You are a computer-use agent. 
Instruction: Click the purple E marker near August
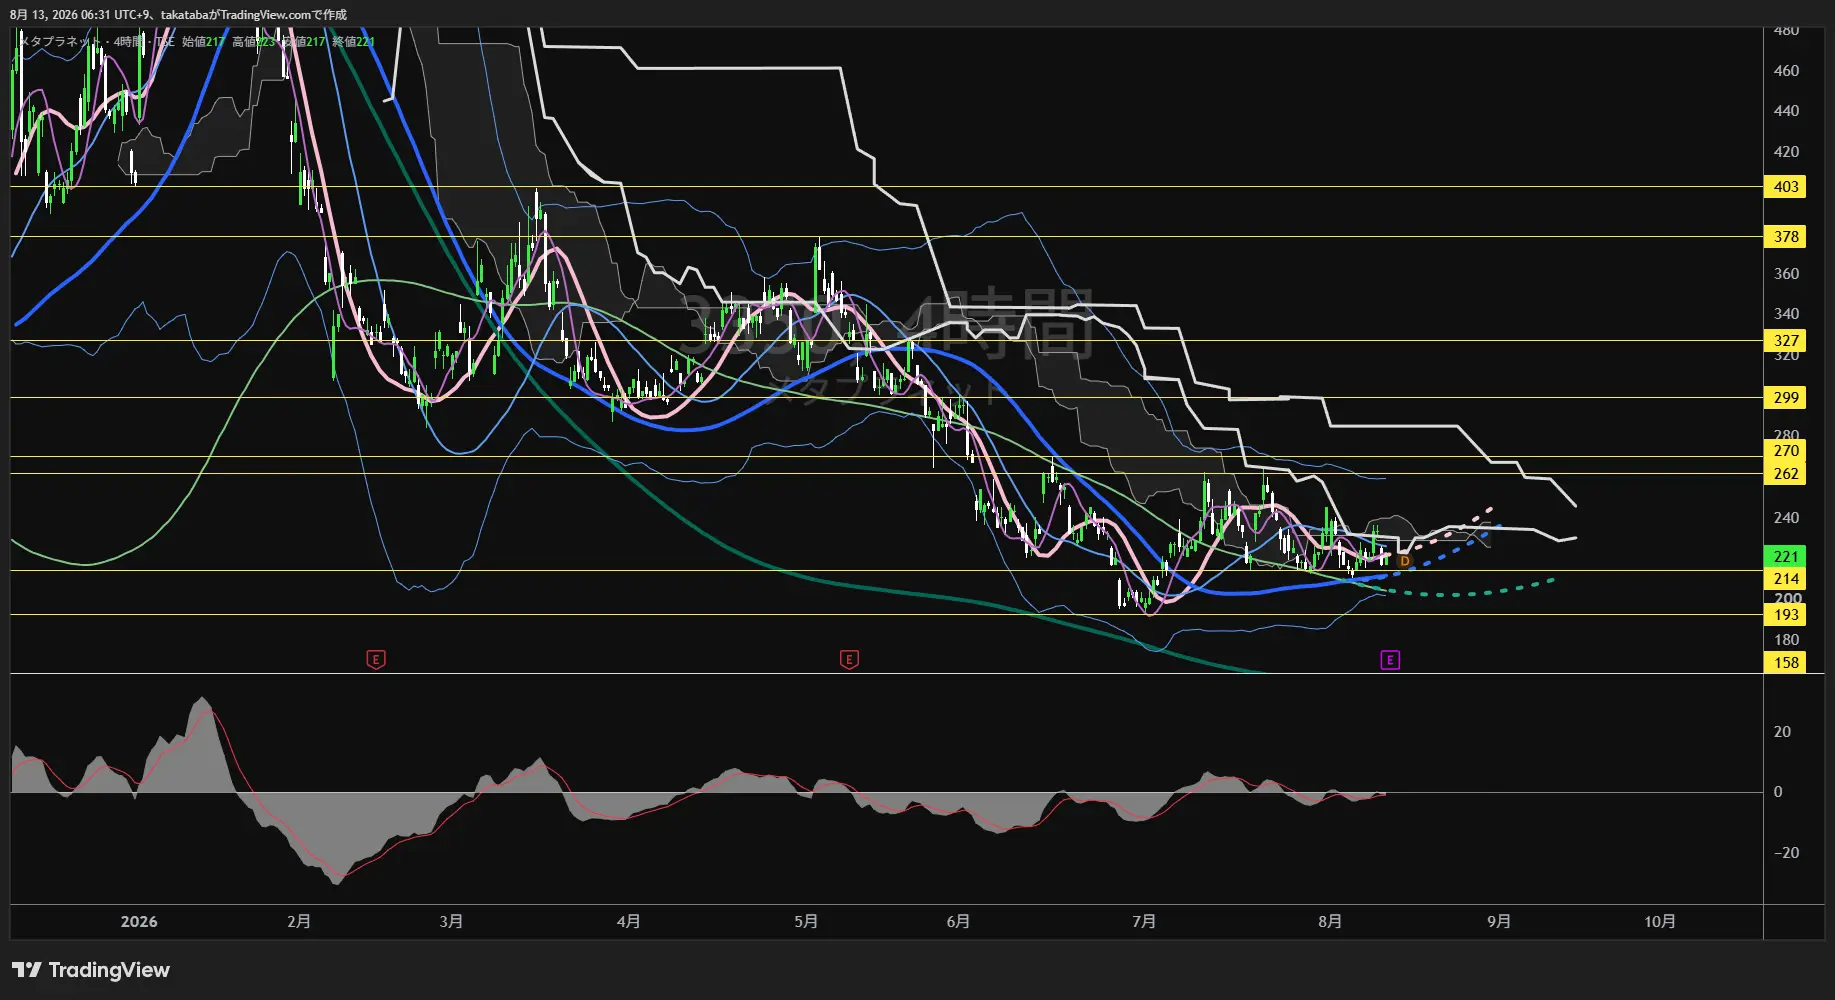click(1390, 659)
